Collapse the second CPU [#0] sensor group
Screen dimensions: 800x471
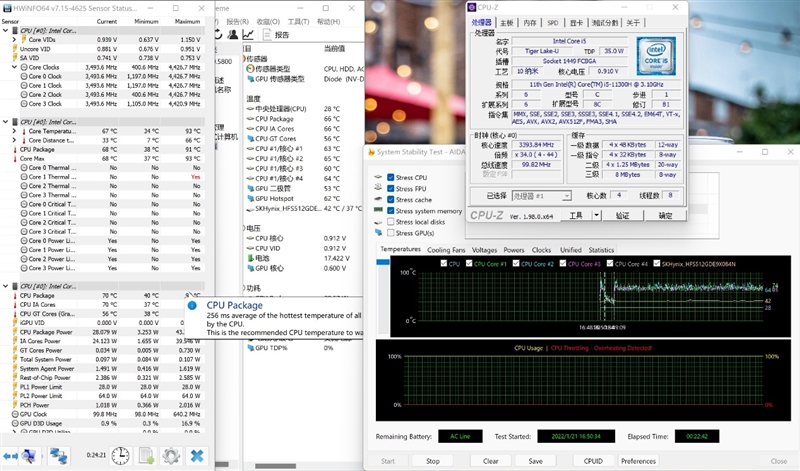point(6,122)
